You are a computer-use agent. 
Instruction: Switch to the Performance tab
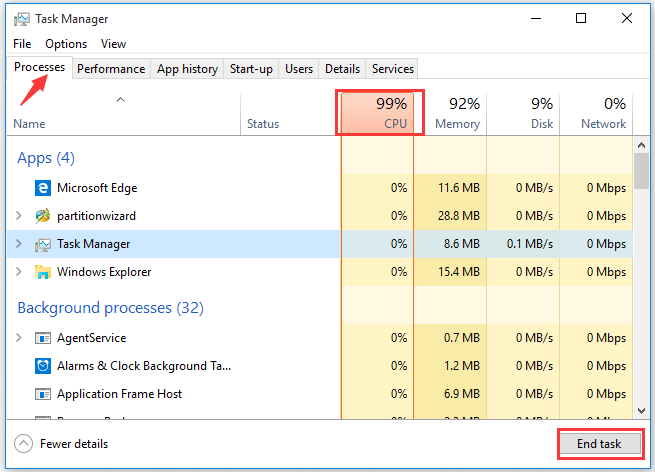(x=111, y=69)
